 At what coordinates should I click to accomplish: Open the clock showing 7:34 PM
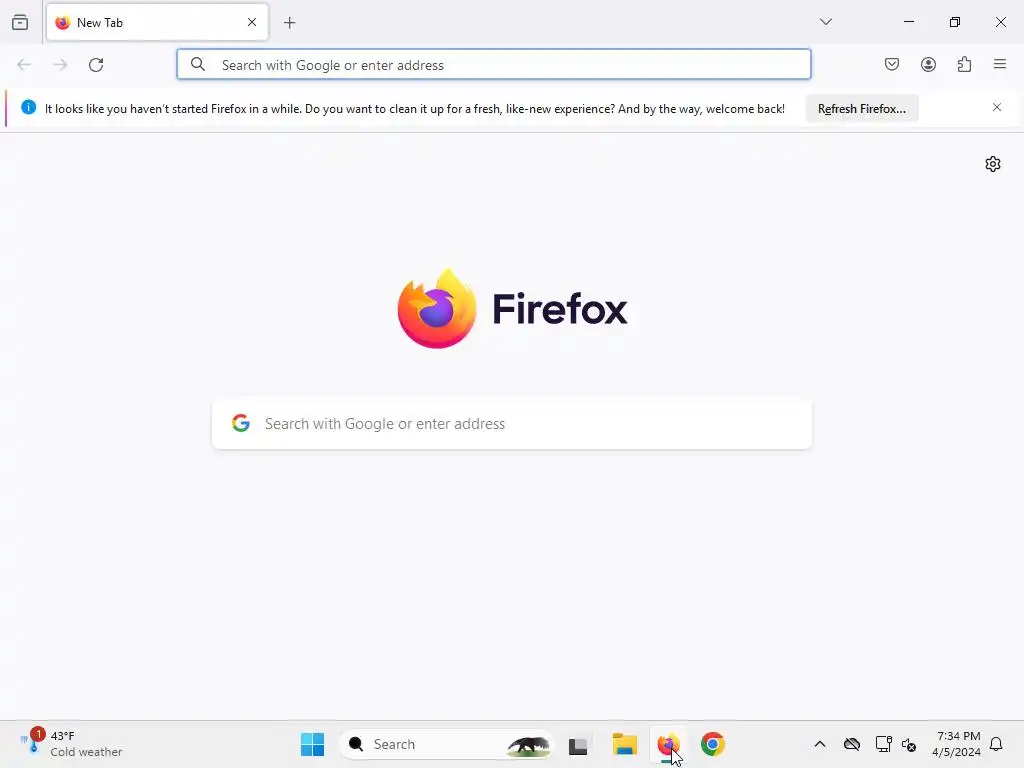956,744
